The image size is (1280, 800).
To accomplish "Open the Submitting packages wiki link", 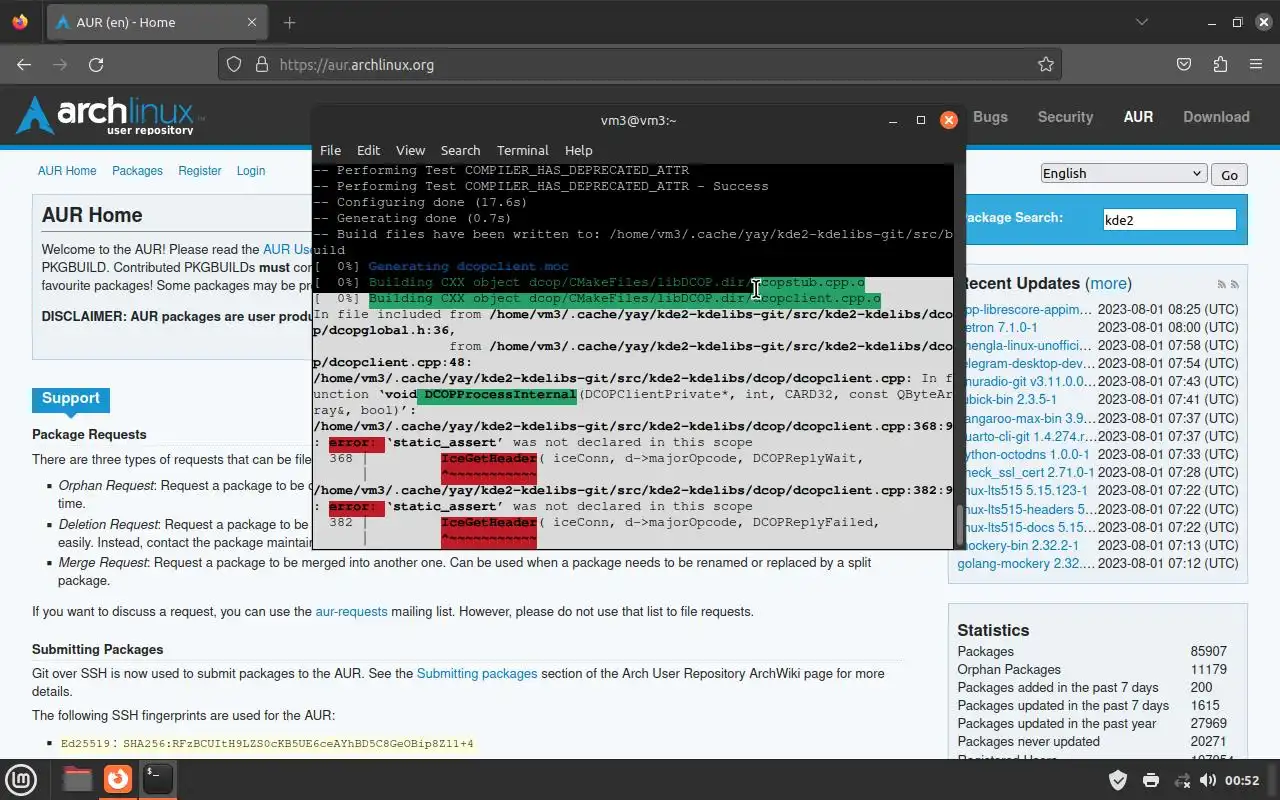I will [x=477, y=673].
